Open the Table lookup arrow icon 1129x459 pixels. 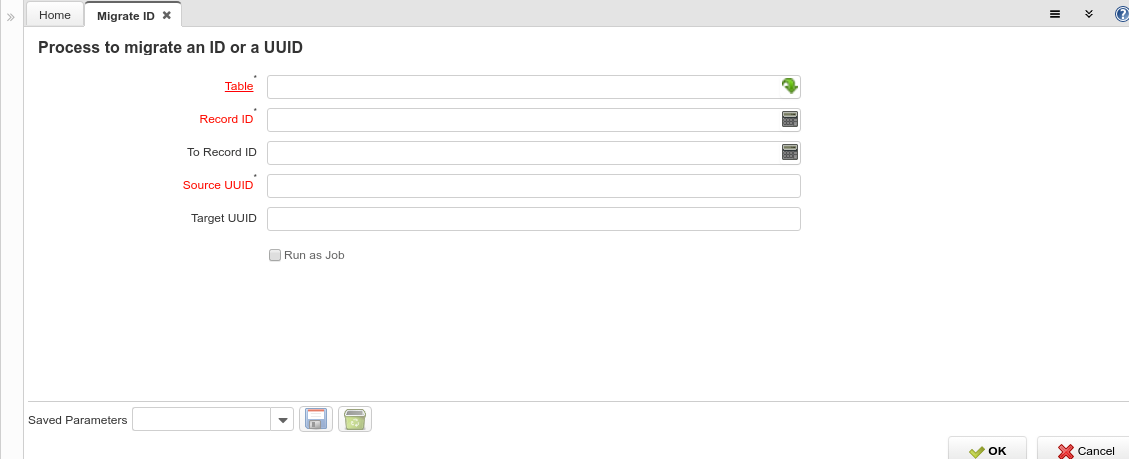coord(789,86)
